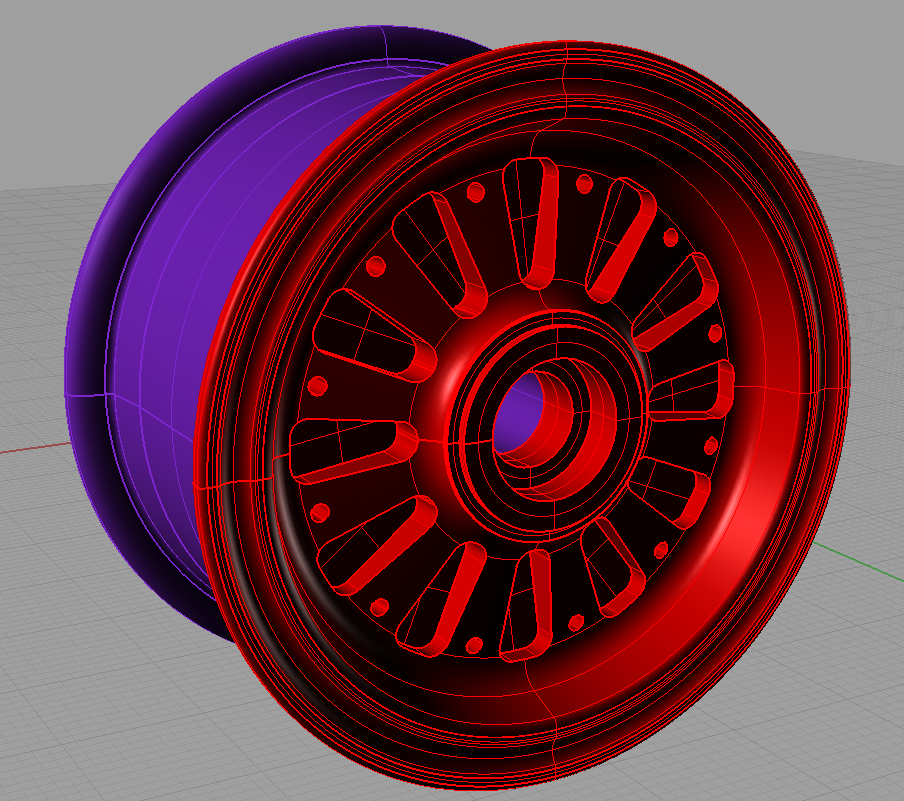
Task: Select the bolt hole left of the top slot
Action: click(476, 191)
